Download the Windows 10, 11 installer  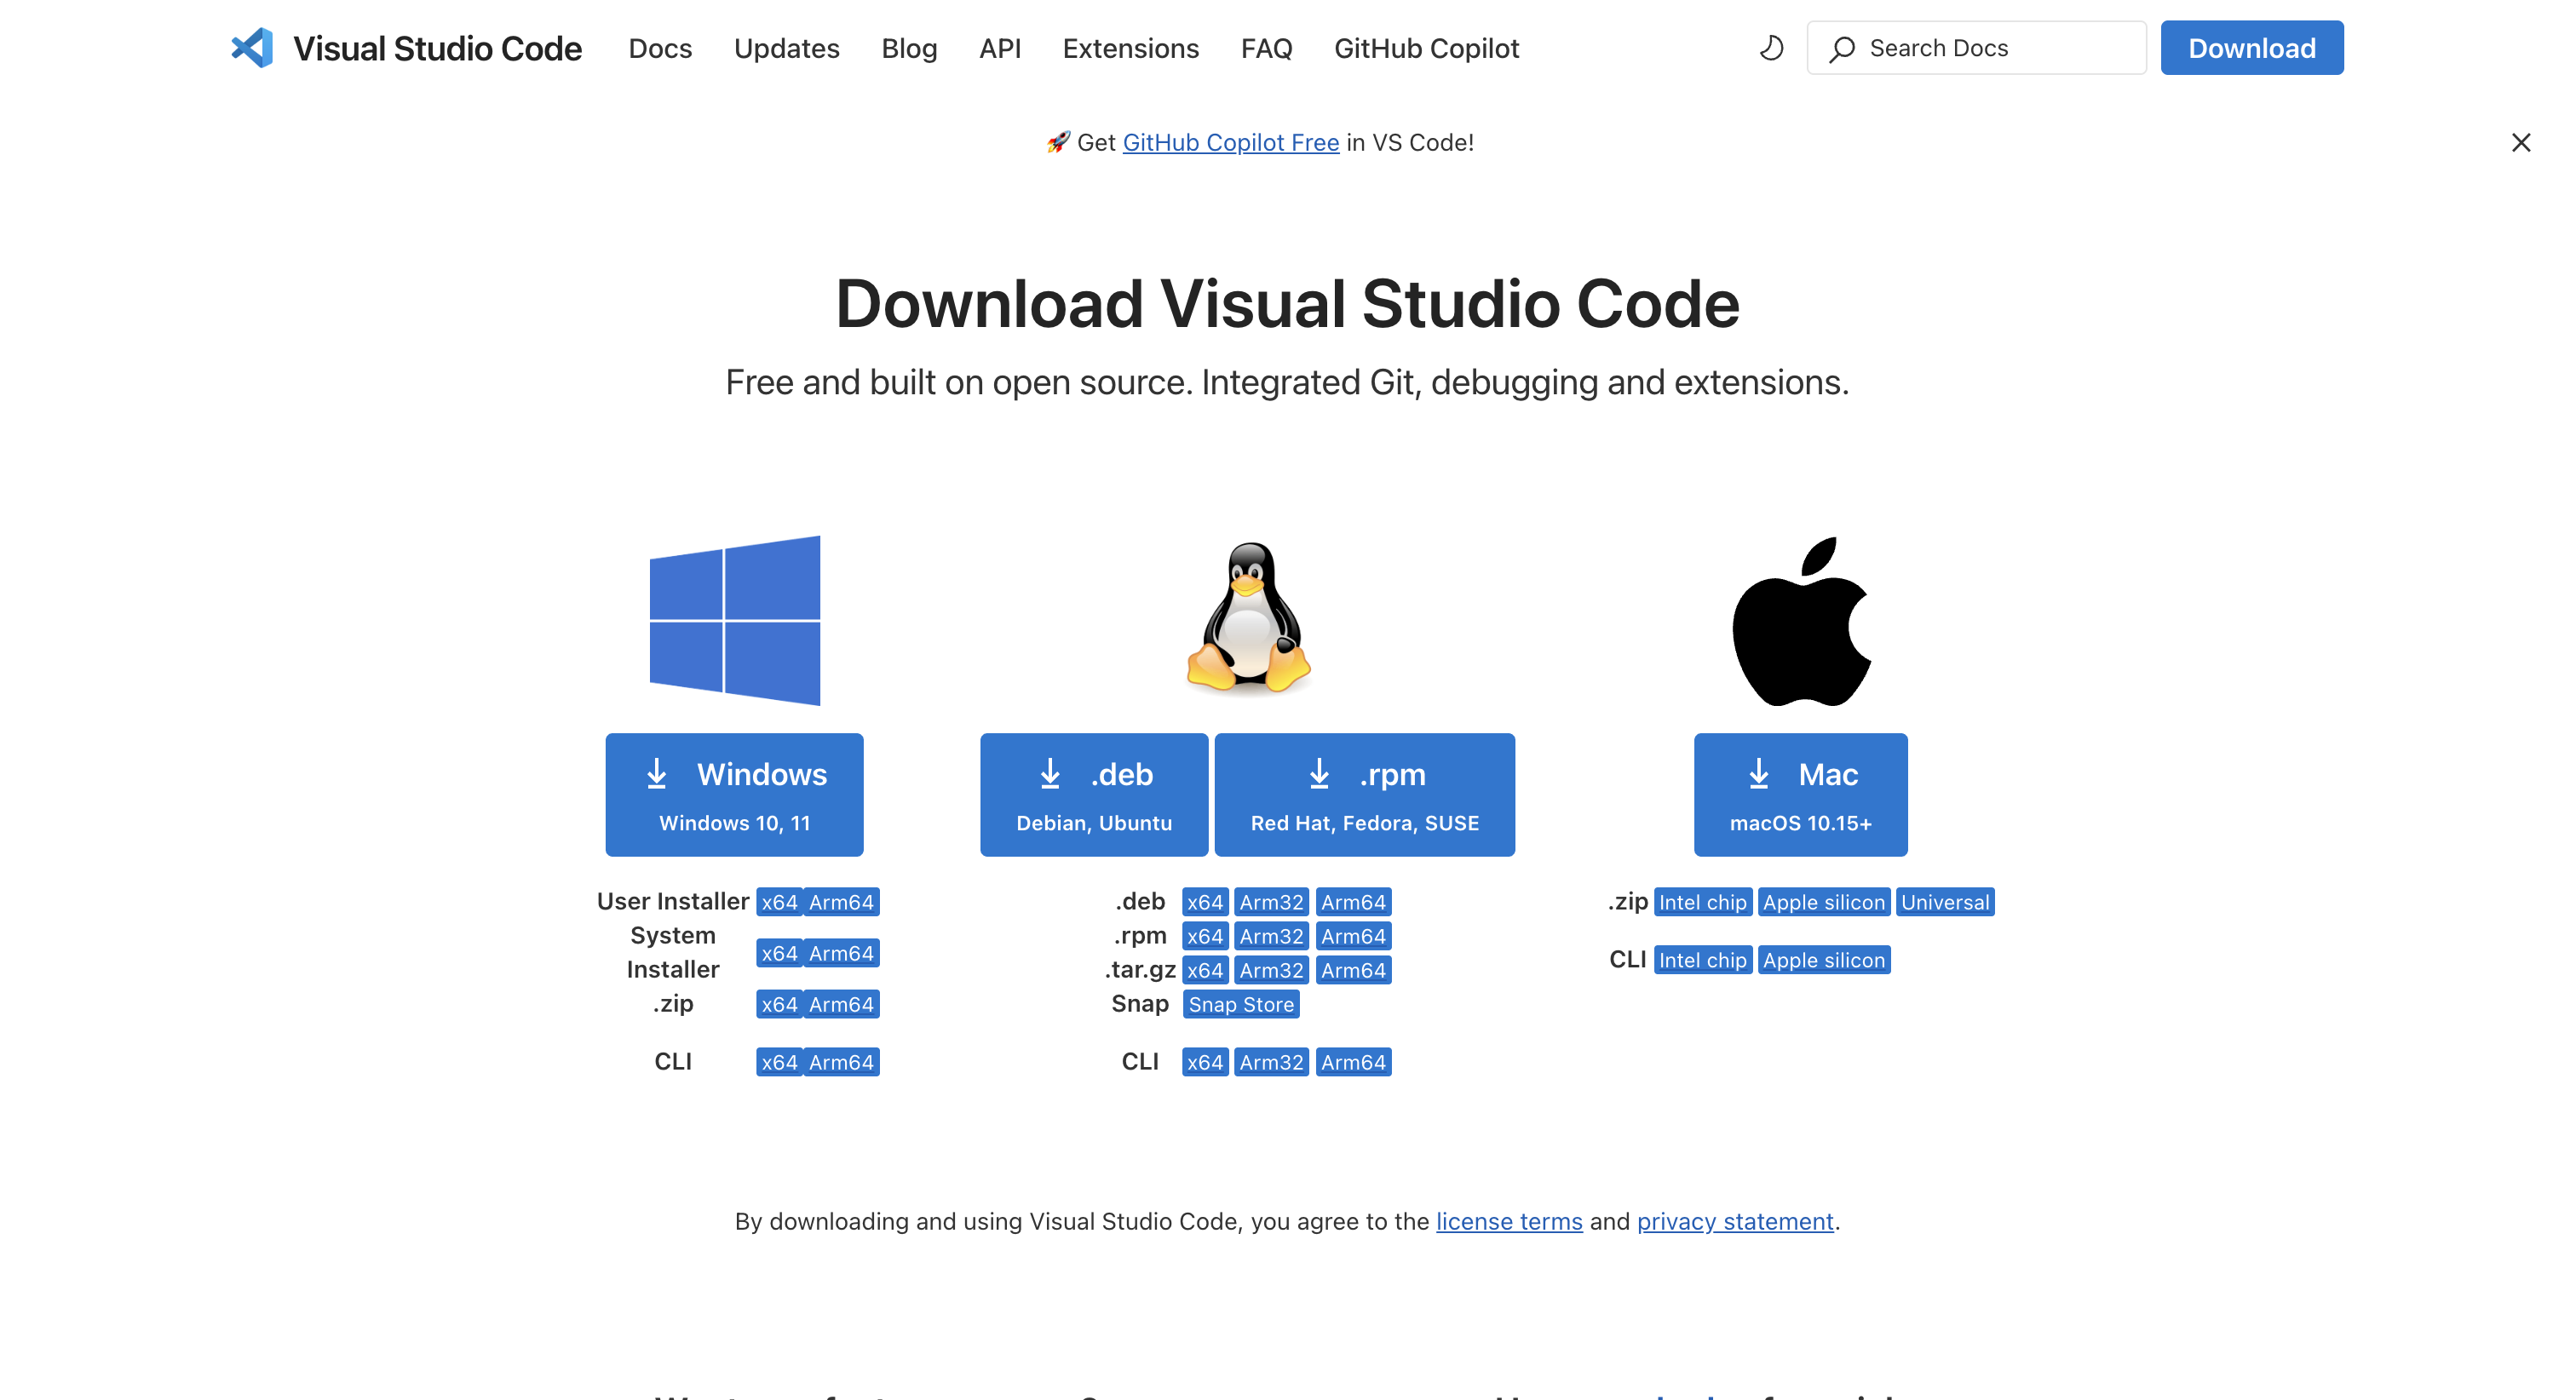[x=734, y=795]
